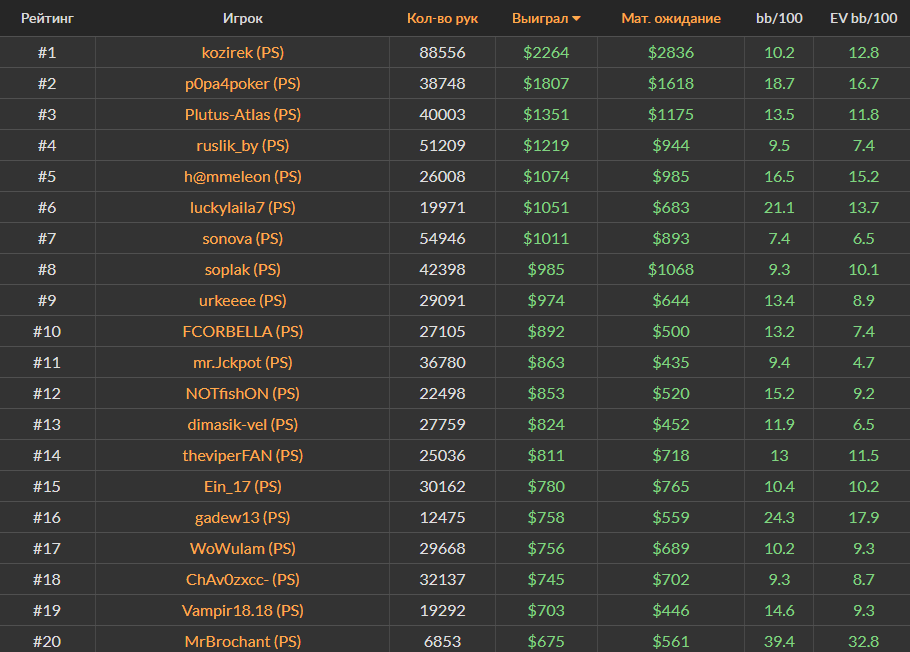The height and width of the screenshot is (652, 910).
Task: Select FCORBELLA (PS) in the ranking
Action: pyautogui.click(x=242, y=331)
